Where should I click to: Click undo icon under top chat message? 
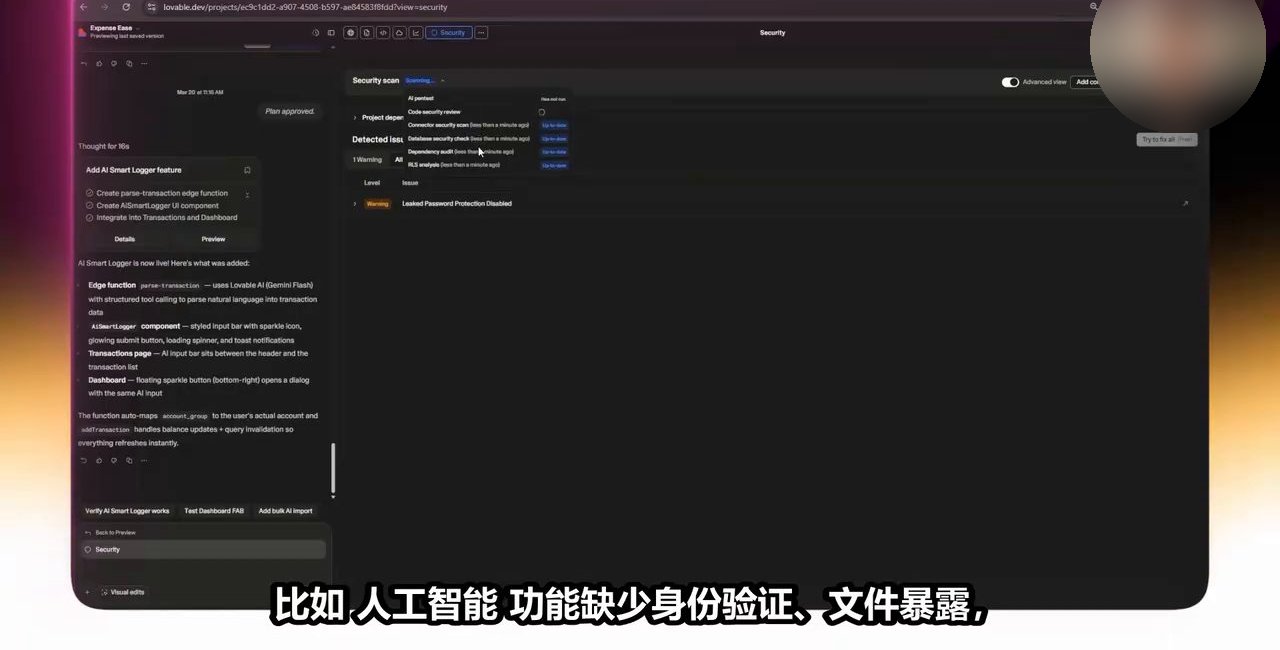(84, 63)
